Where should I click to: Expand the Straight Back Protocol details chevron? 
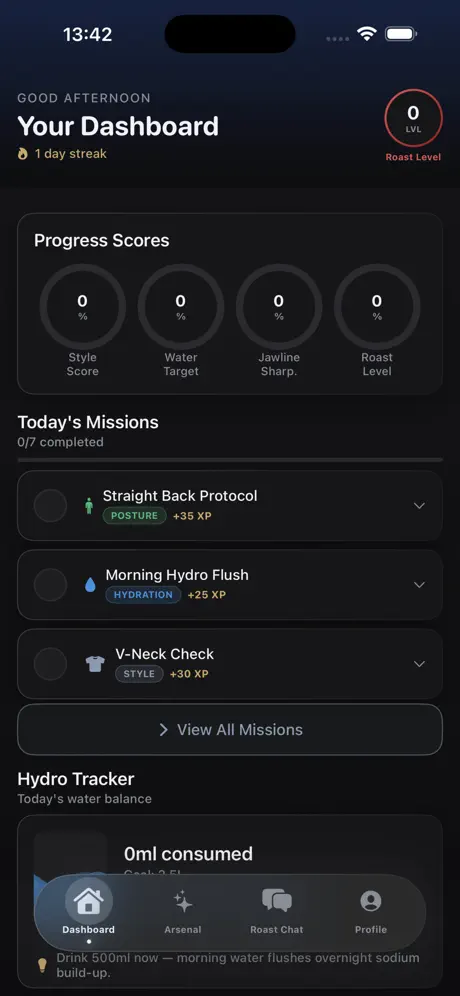click(419, 506)
